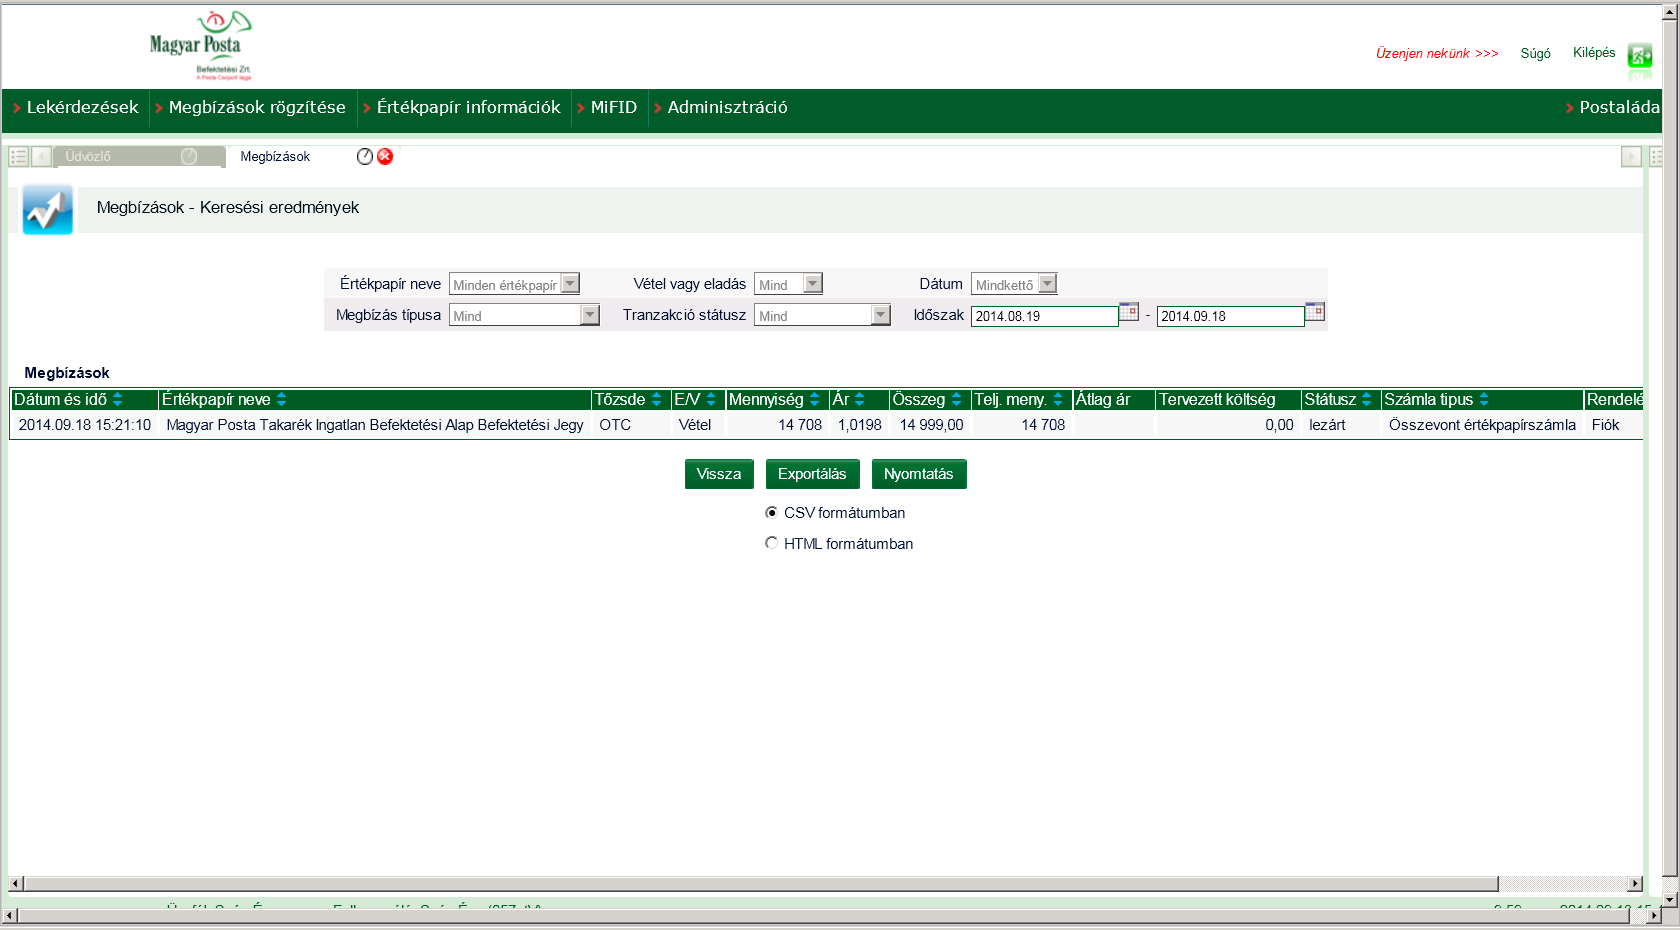Click the Exportálás button
This screenshot has width=1680, height=930.
click(x=812, y=474)
